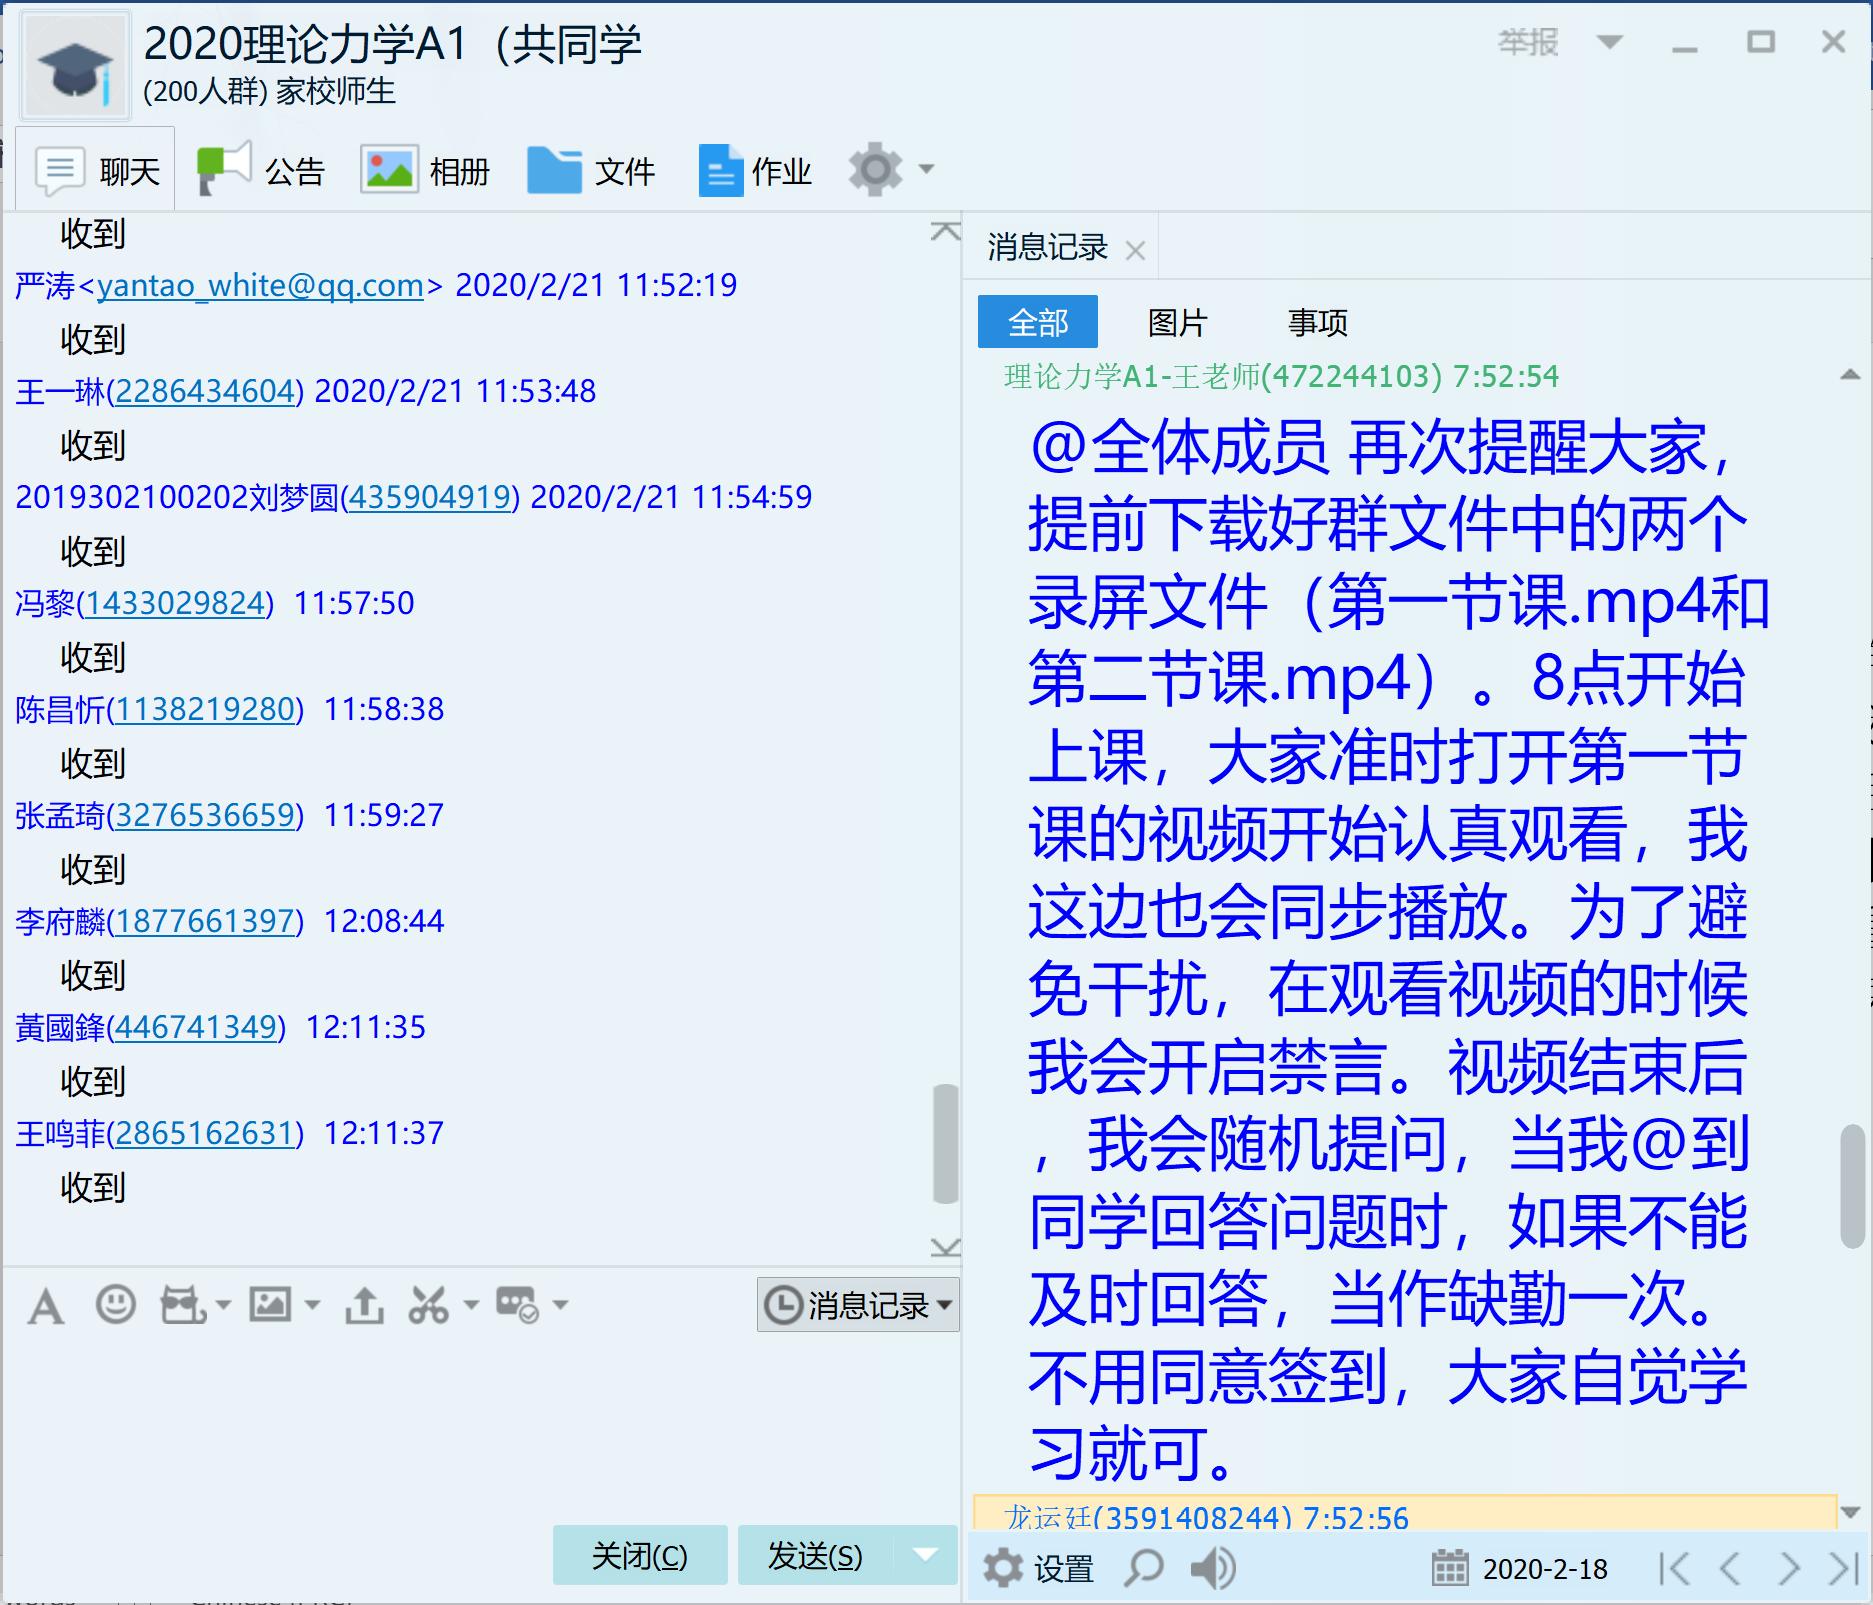Click the scissors screenshot tool icon
Screen dimensions: 1873x1605
coord(429,1305)
